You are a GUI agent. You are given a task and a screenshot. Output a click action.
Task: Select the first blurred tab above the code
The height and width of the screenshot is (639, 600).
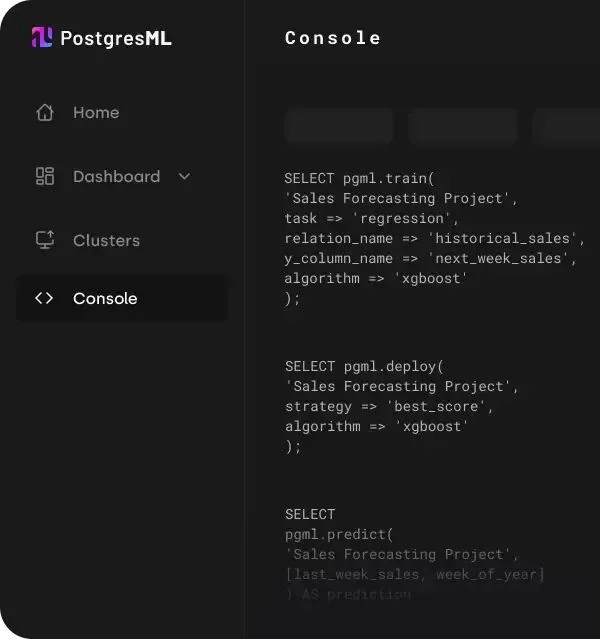339,126
